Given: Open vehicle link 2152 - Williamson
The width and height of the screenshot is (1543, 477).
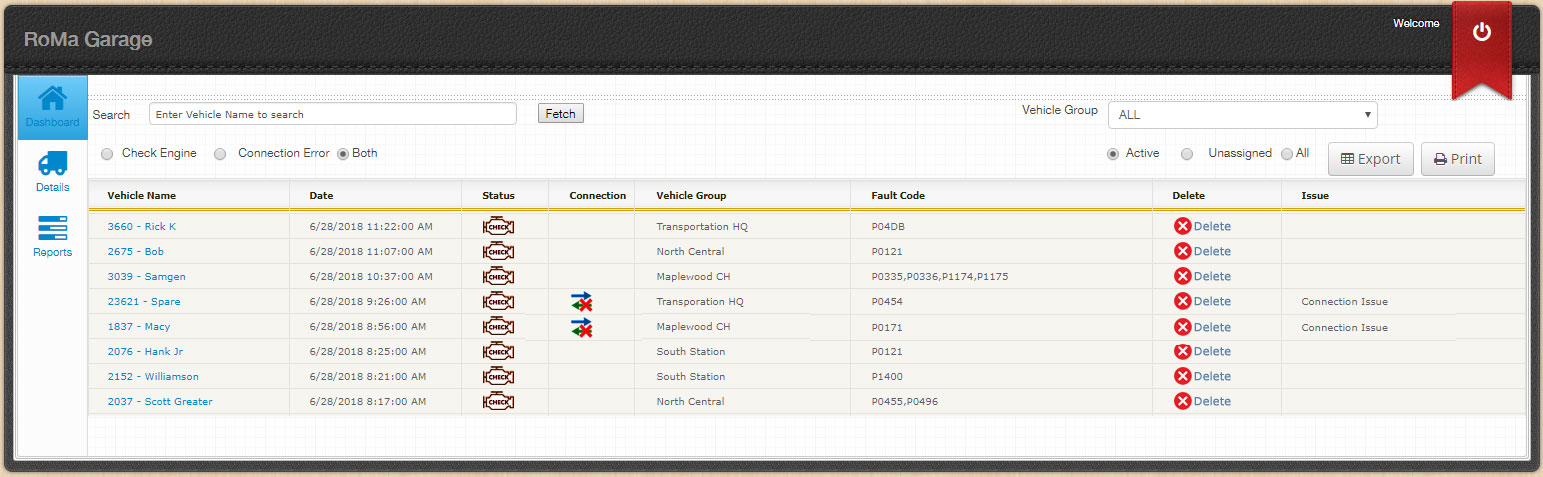Looking at the screenshot, I should pos(153,376).
